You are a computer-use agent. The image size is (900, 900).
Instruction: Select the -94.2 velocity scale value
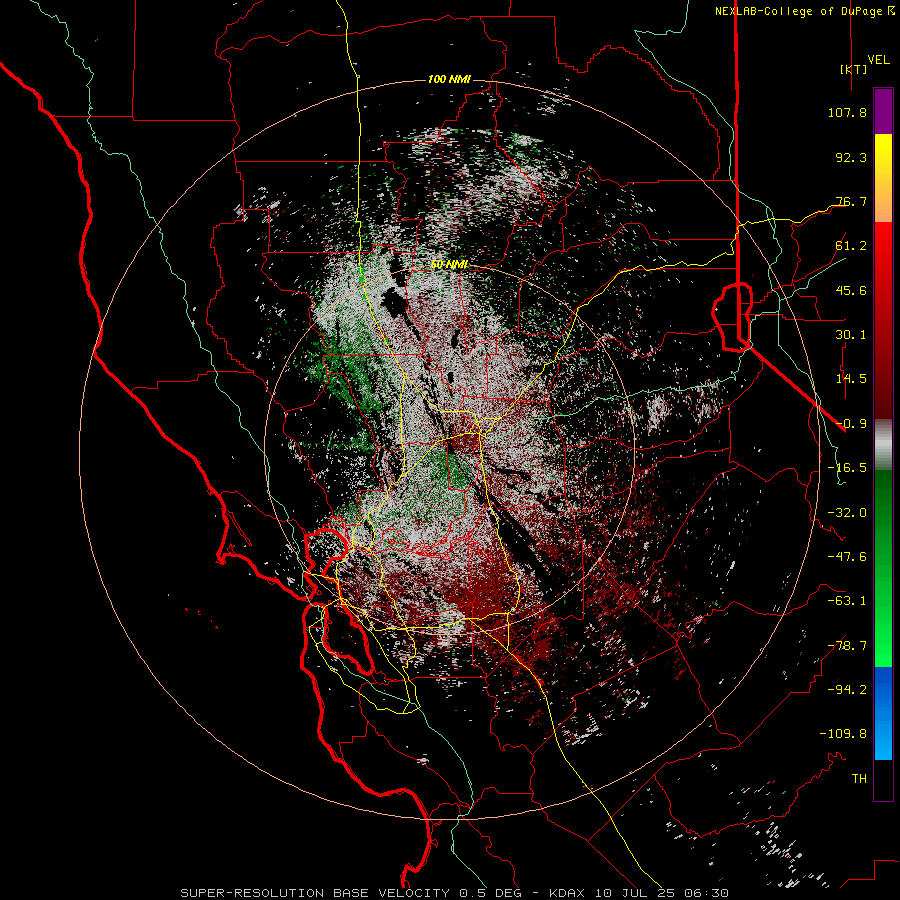[847, 690]
